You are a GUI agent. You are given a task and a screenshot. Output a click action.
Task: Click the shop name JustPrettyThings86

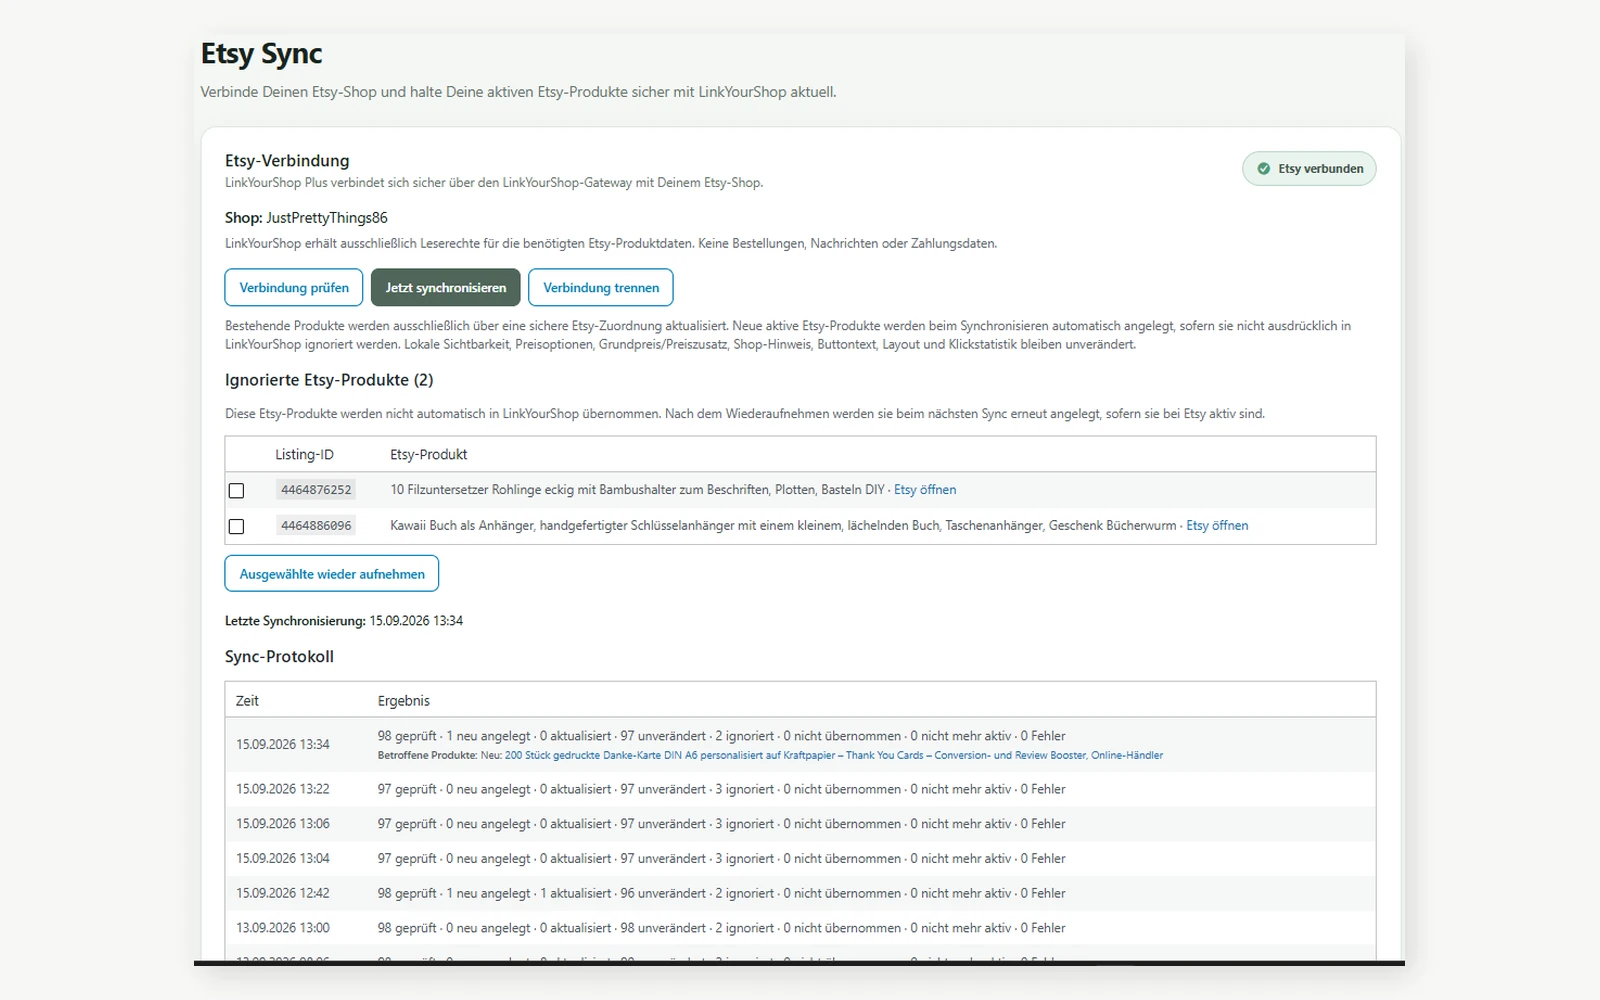click(x=327, y=218)
